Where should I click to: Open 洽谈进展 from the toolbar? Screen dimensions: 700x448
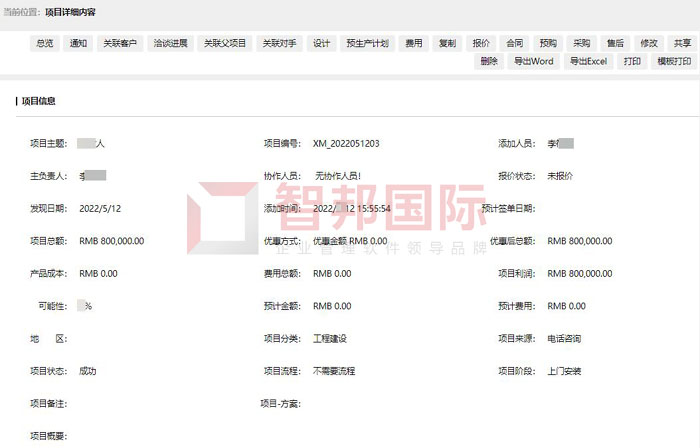170,44
